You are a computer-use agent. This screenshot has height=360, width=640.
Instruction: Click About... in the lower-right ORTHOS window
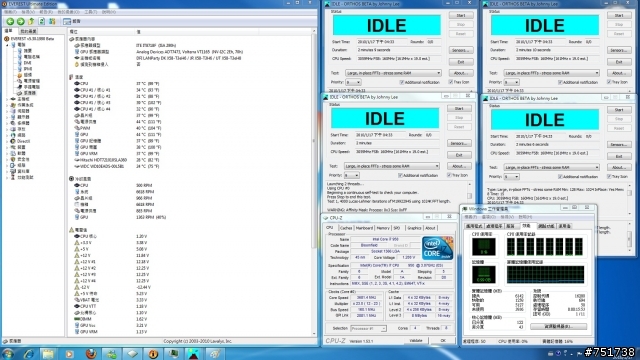pos(619,167)
